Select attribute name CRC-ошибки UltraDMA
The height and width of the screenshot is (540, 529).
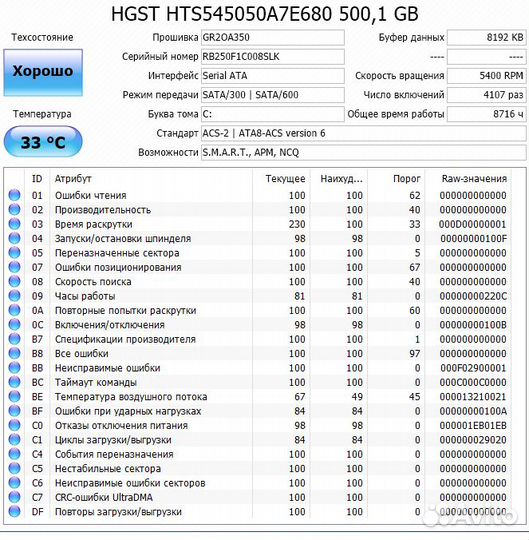tap(104, 498)
